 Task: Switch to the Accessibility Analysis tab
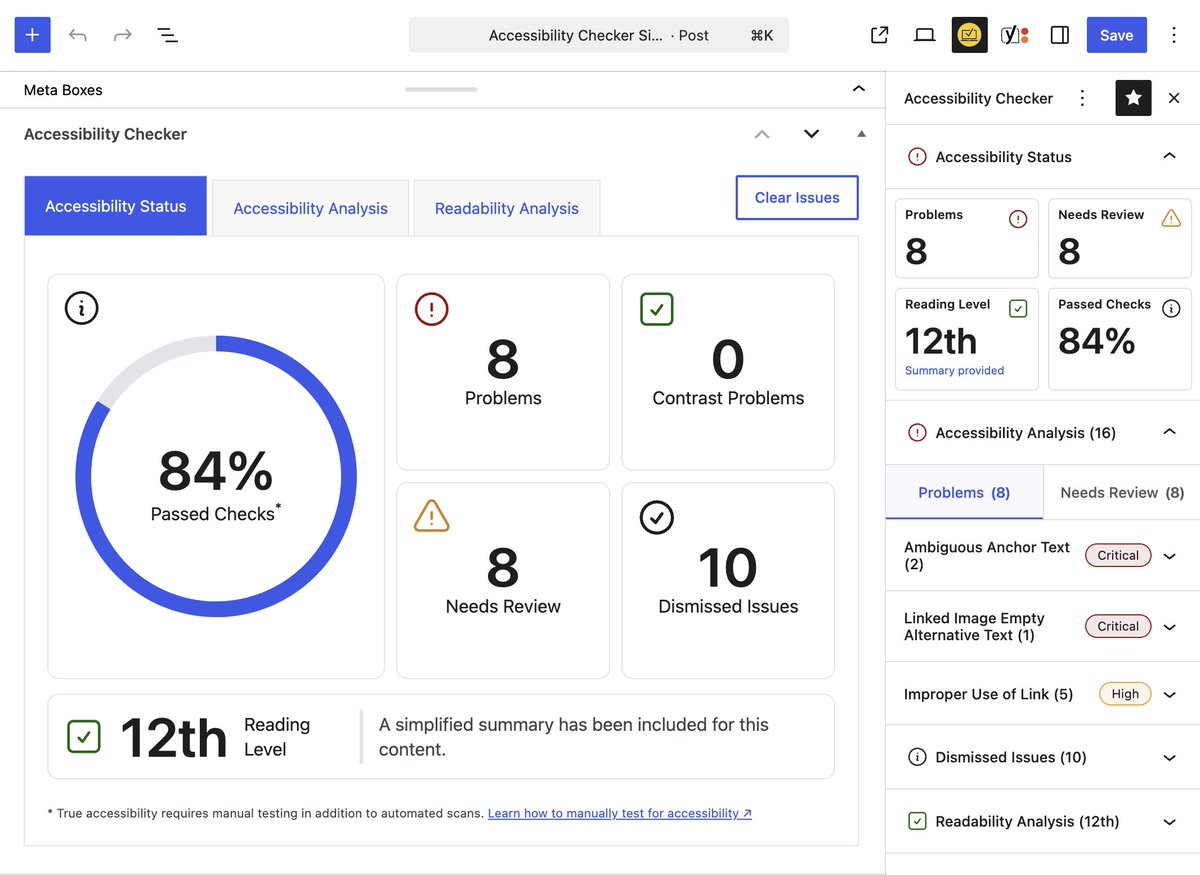click(x=310, y=208)
